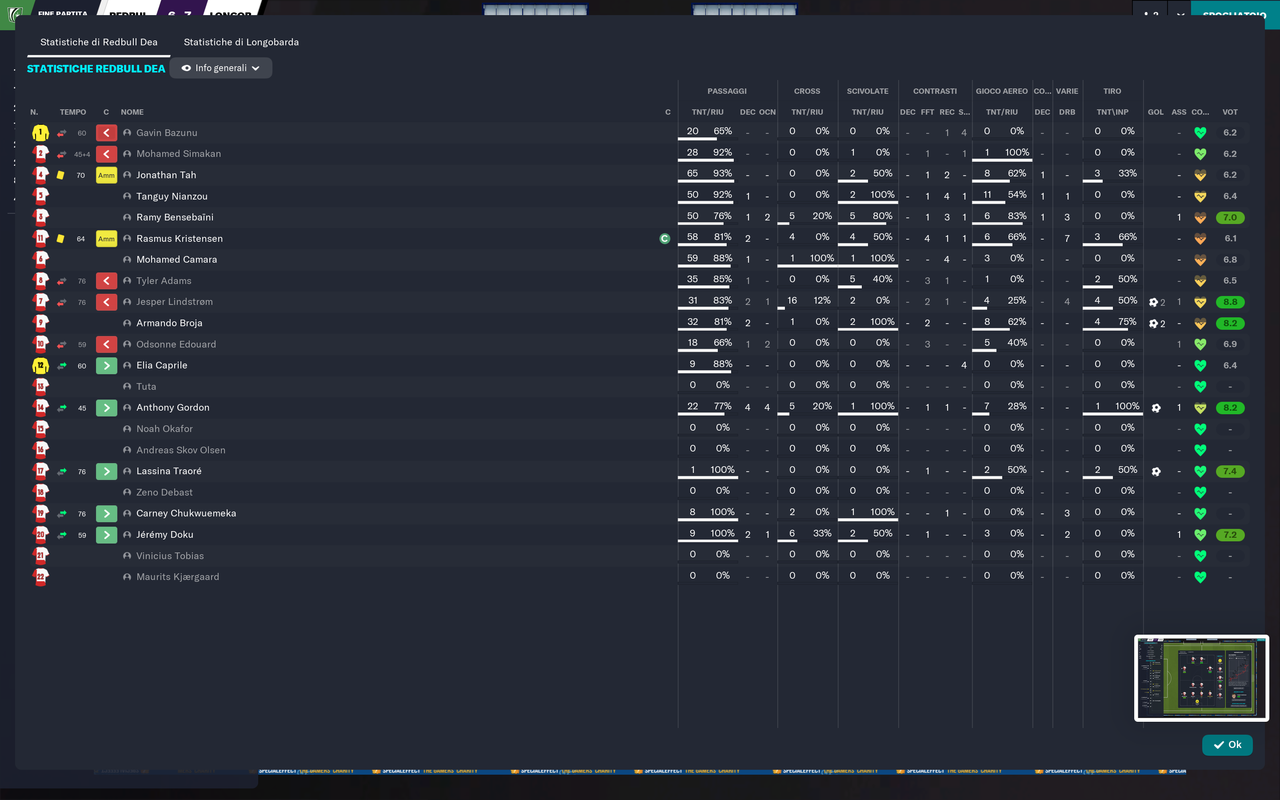Sort by the GOL column header
Image resolution: width=1280 pixels, height=800 pixels.
point(1156,112)
